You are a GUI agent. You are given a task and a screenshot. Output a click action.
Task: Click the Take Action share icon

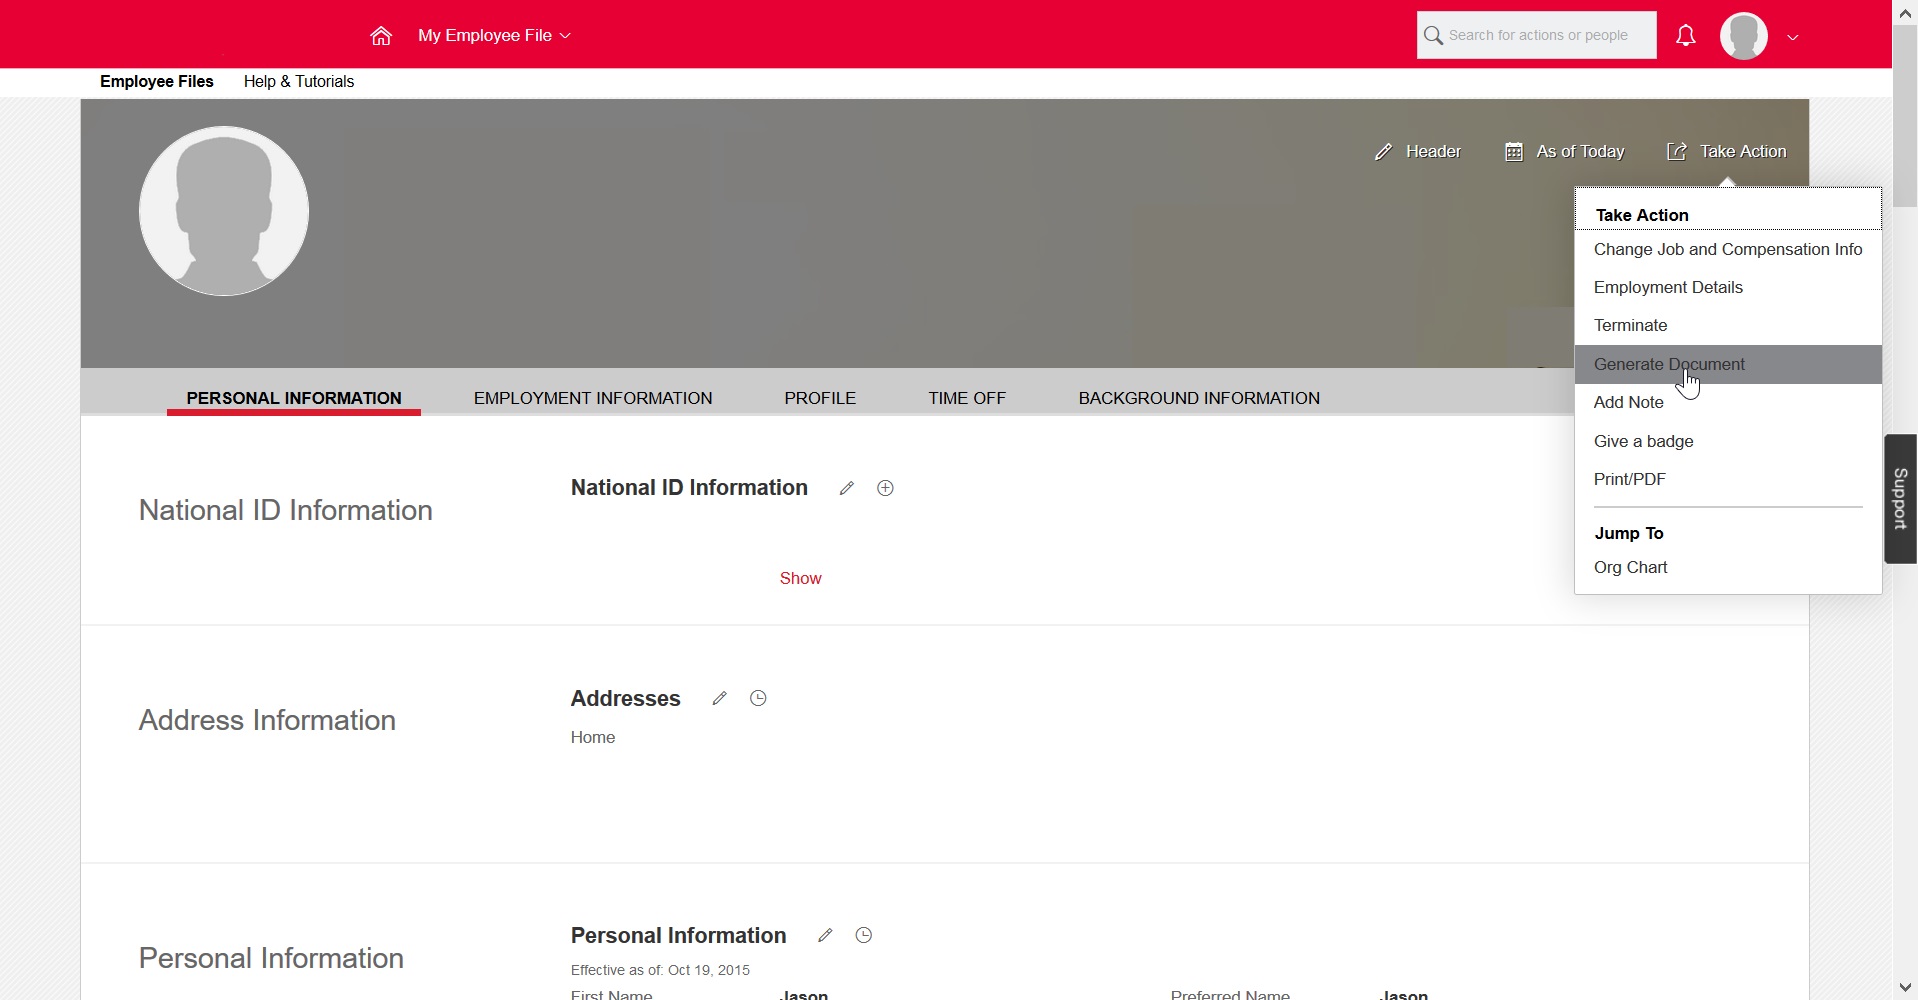coord(1677,152)
